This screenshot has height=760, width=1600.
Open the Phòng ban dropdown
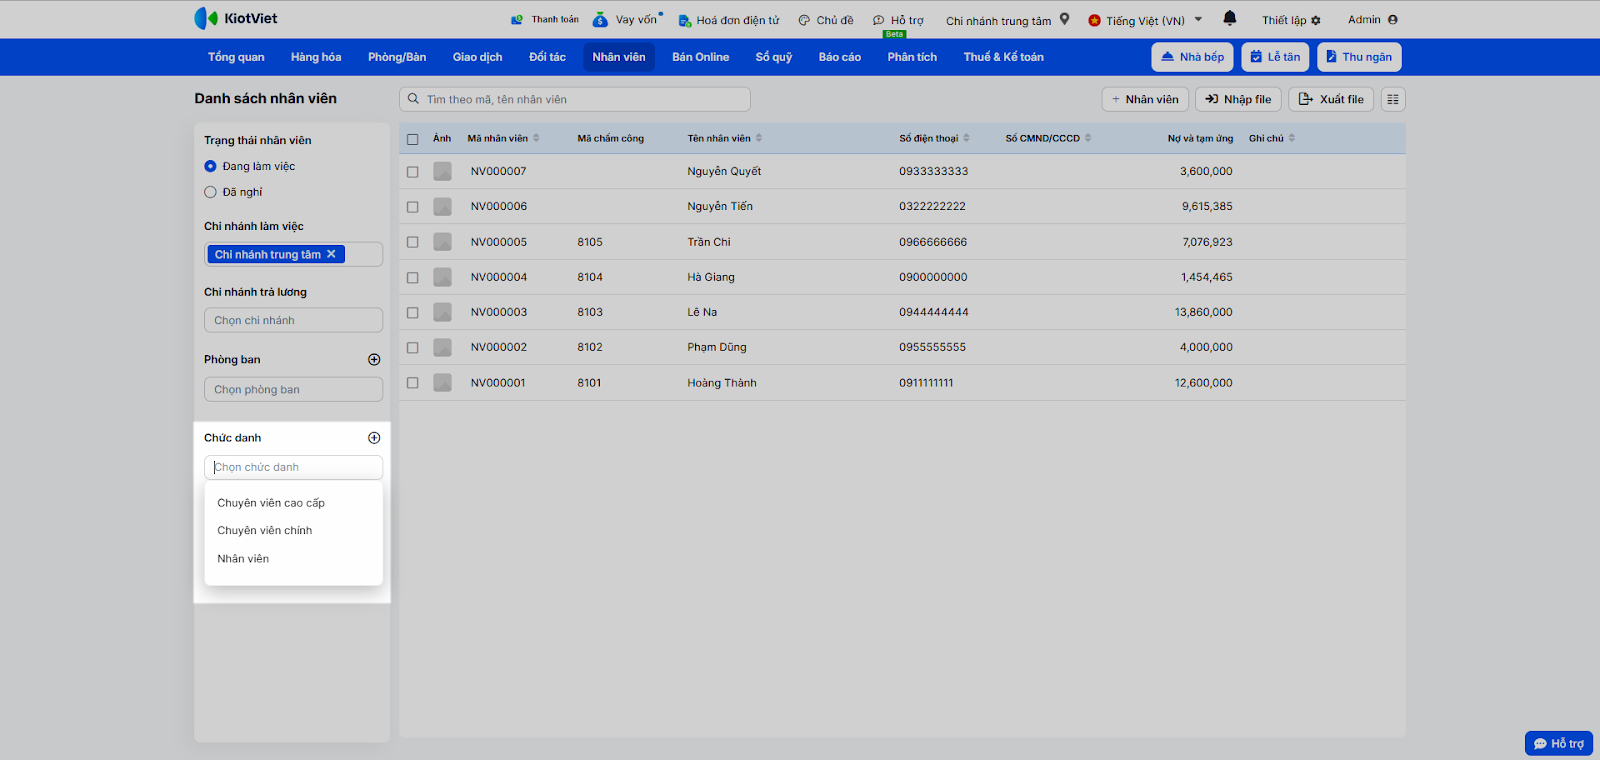(293, 390)
